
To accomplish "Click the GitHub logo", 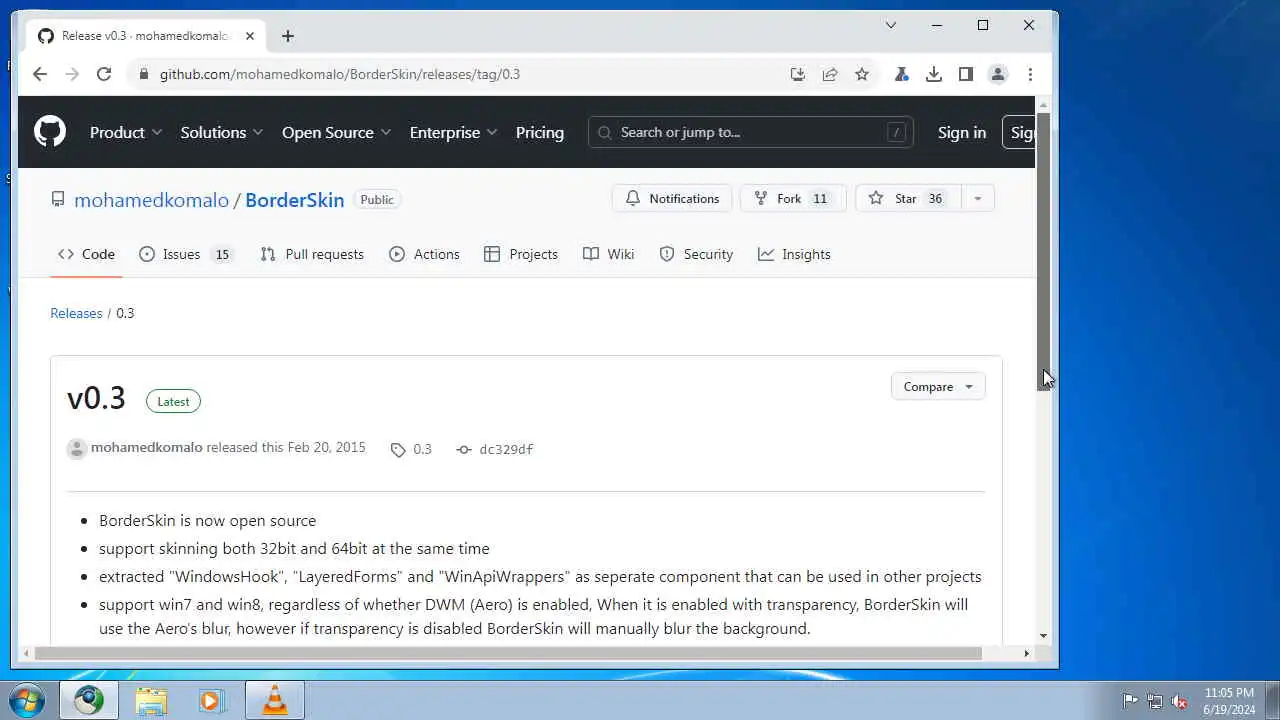I will point(50,132).
